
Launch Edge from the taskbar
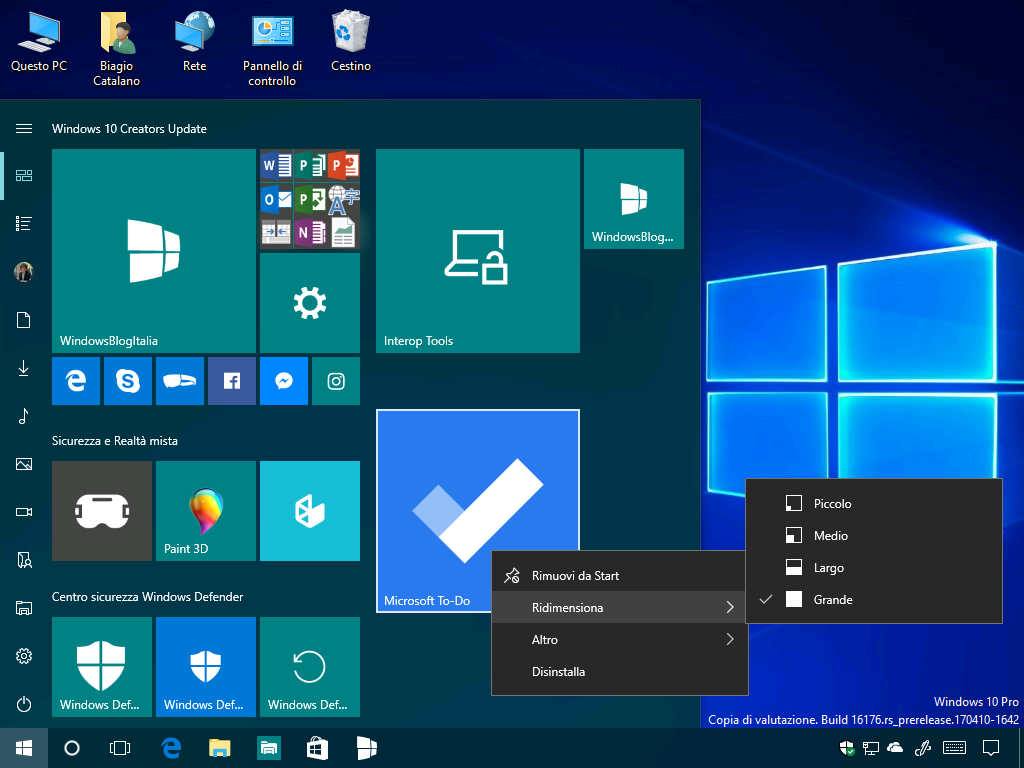click(x=171, y=748)
